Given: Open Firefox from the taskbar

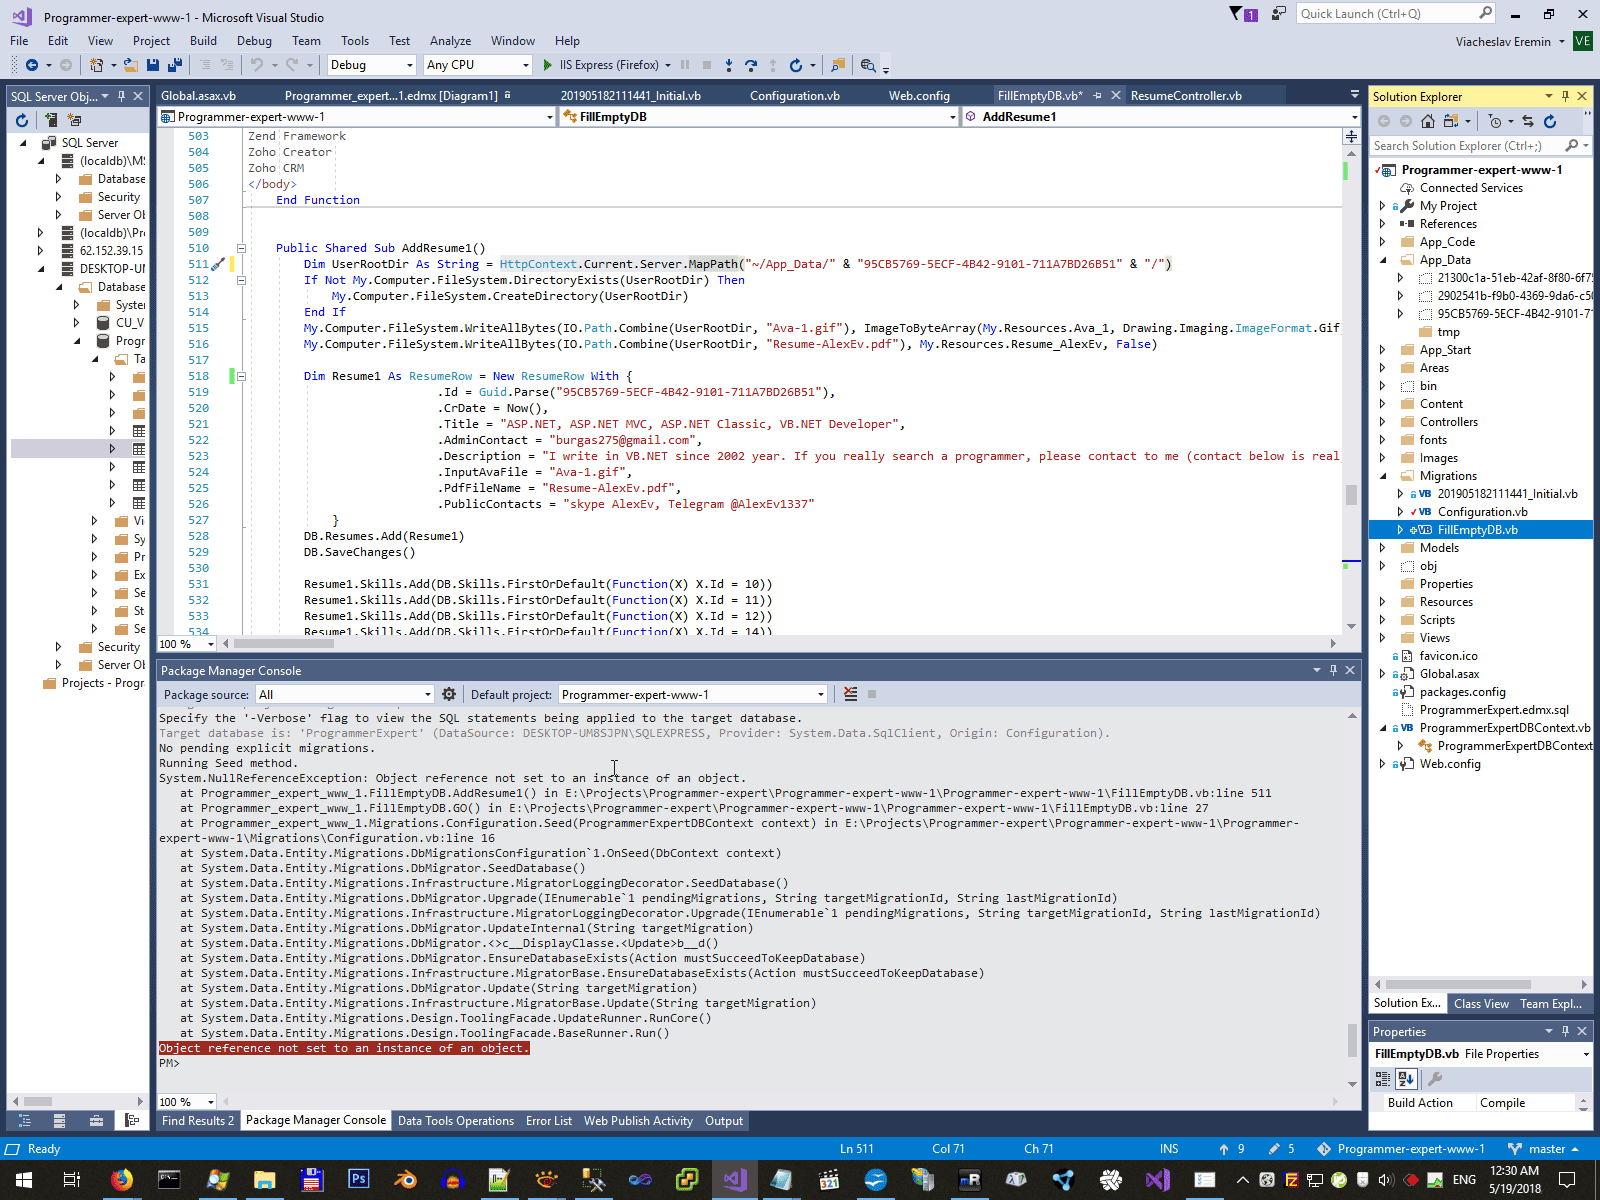Looking at the screenshot, I should click(x=121, y=1180).
